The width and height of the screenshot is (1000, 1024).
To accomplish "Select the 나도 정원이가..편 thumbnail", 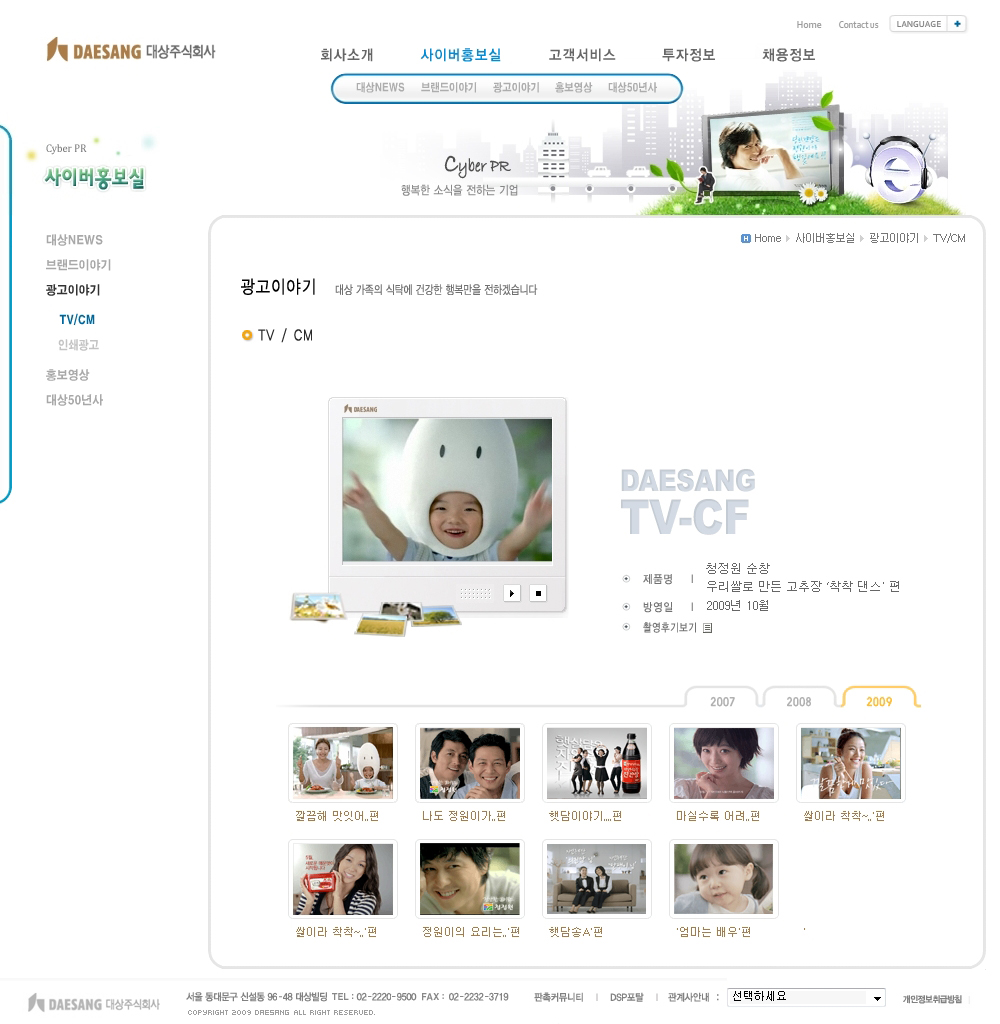I will (470, 763).
